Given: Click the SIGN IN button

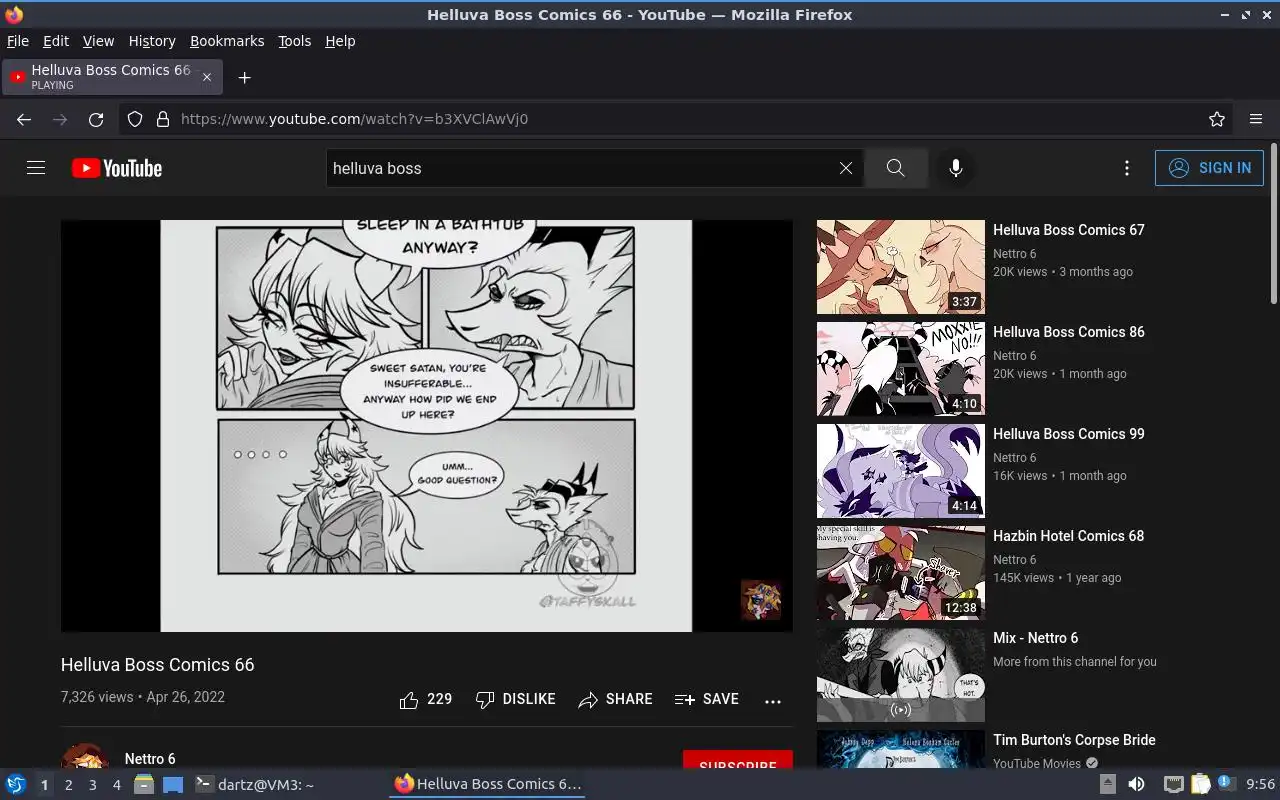Looking at the screenshot, I should (x=1209, y=168).
